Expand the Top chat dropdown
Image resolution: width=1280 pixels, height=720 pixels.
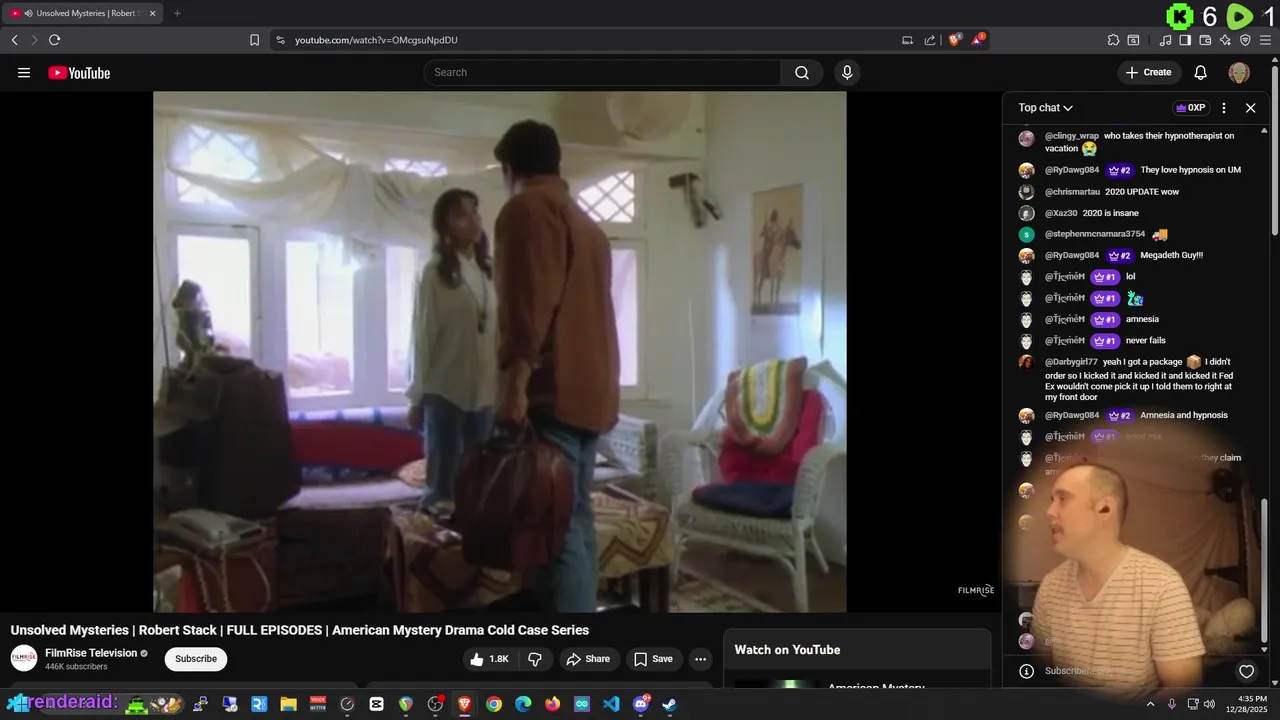click(x=1045, y=108)
